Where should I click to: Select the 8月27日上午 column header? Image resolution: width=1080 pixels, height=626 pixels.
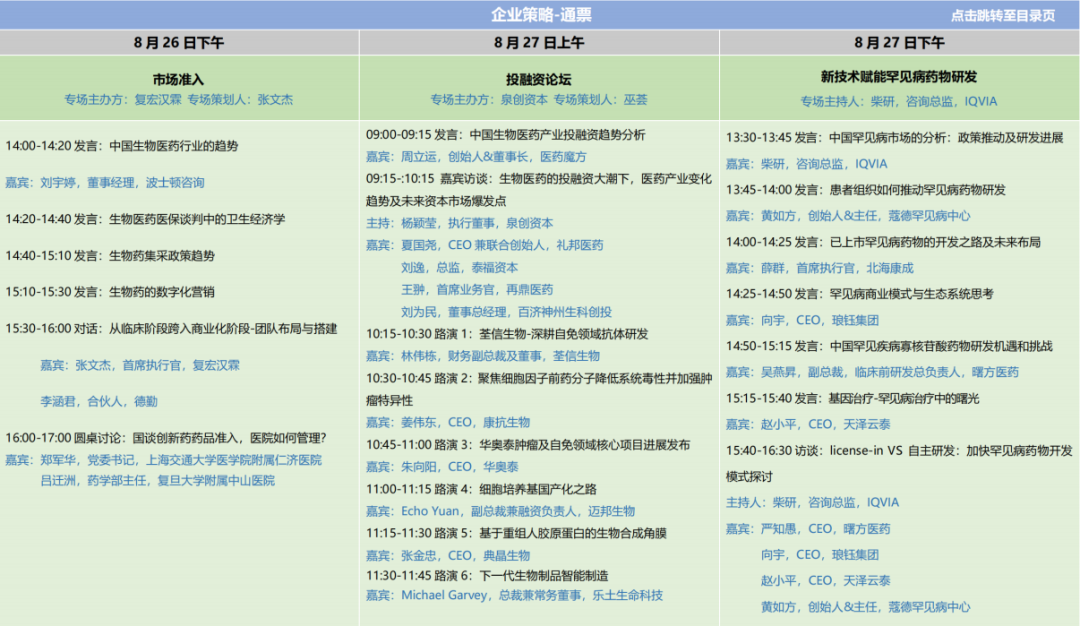point(539,43)
